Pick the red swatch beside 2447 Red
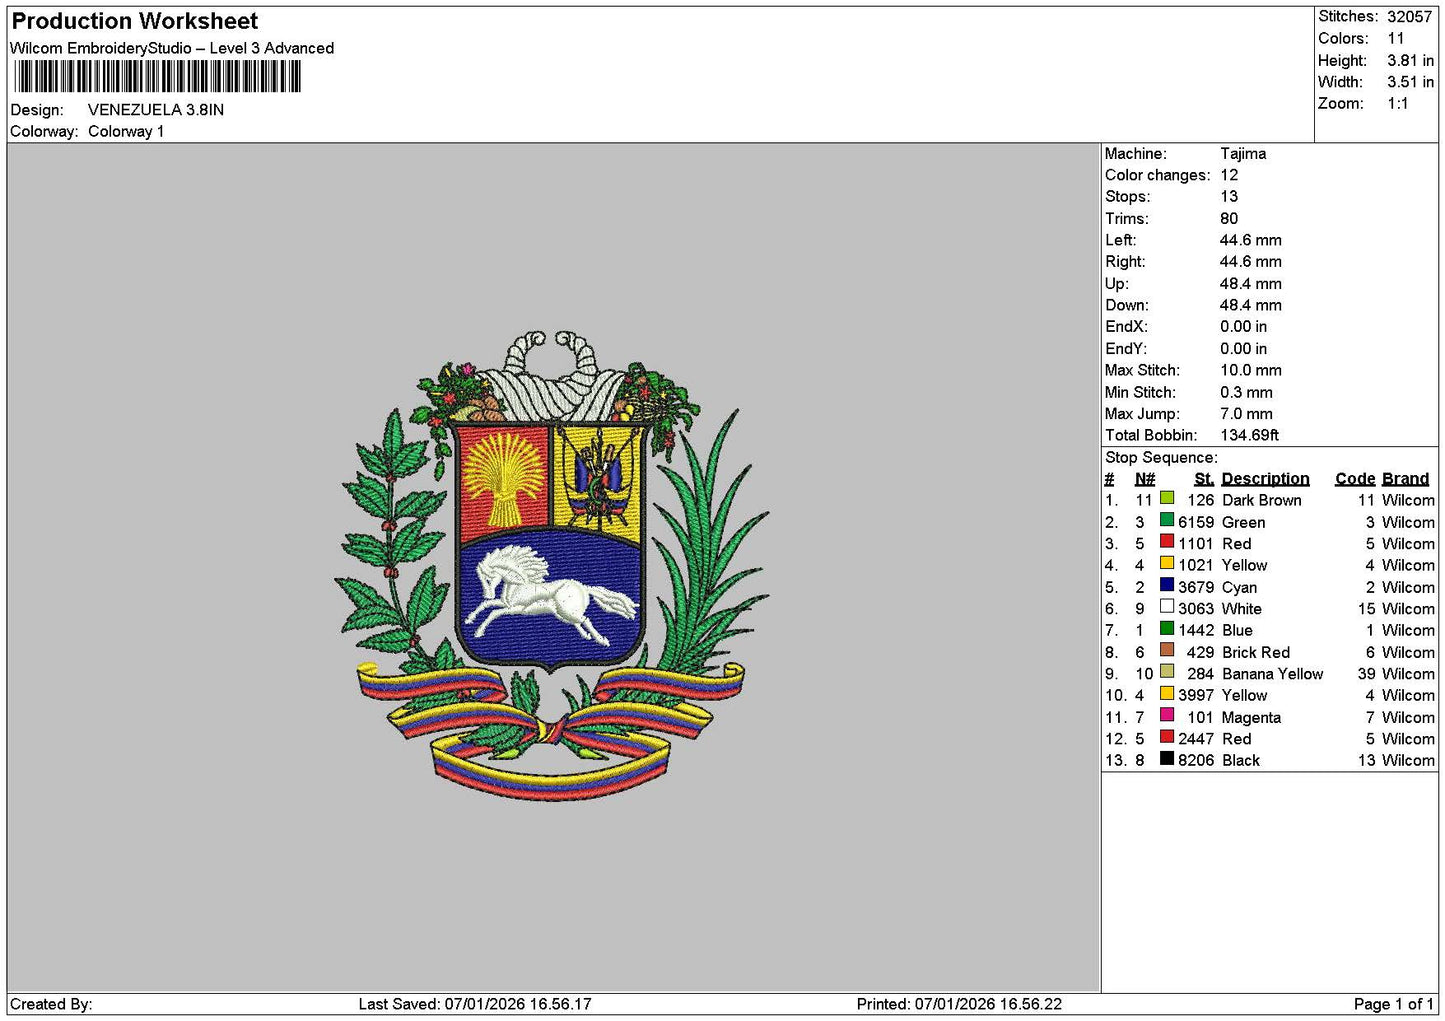The height and width of the screenshot is (1021, 1445). point(1167,737)
